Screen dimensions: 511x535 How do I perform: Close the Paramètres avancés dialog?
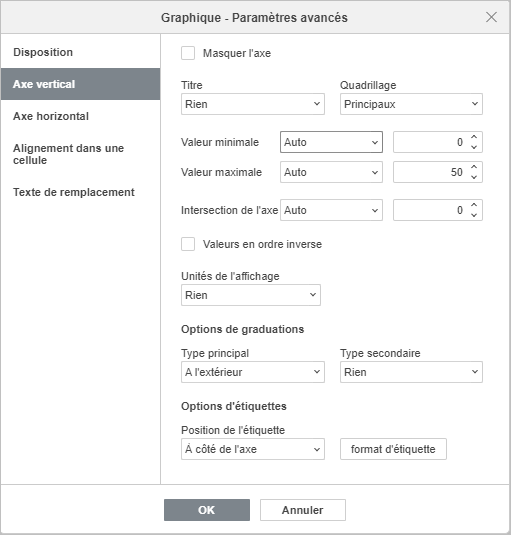pos(491,17)
